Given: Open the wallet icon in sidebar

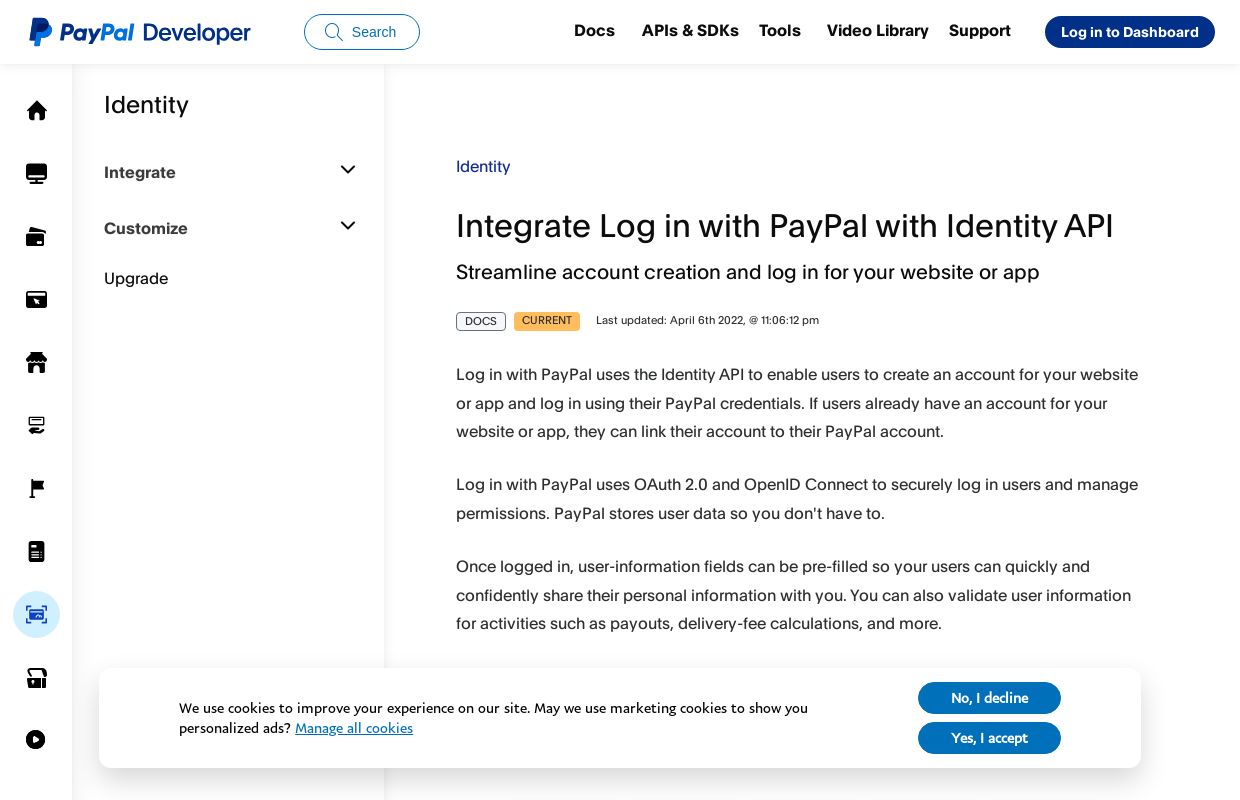Looking at the screenshot, I should (x=37, y=237).
